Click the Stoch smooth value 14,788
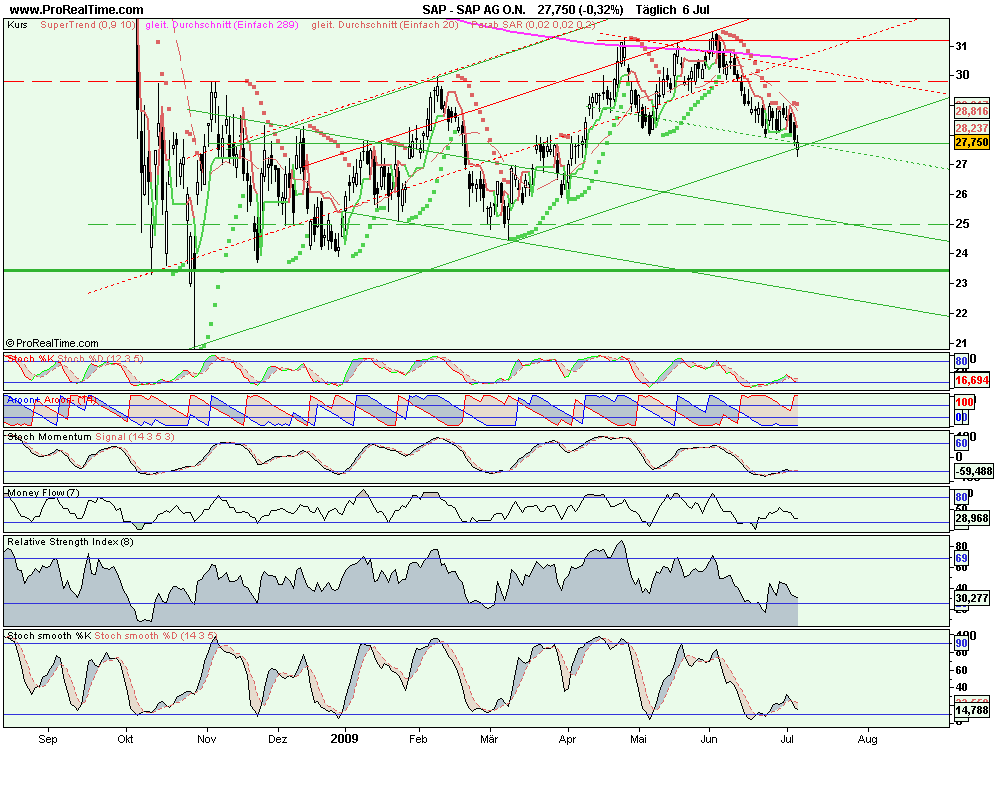Viewport: 1000px width, 800px height. pos(971,710)
